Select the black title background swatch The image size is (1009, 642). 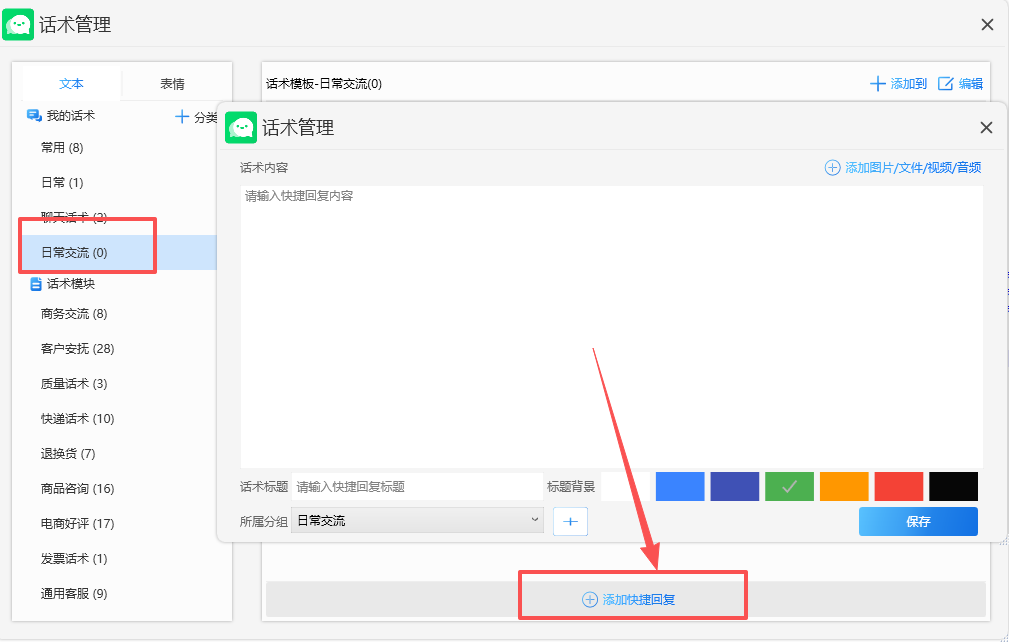coord(952,486)
